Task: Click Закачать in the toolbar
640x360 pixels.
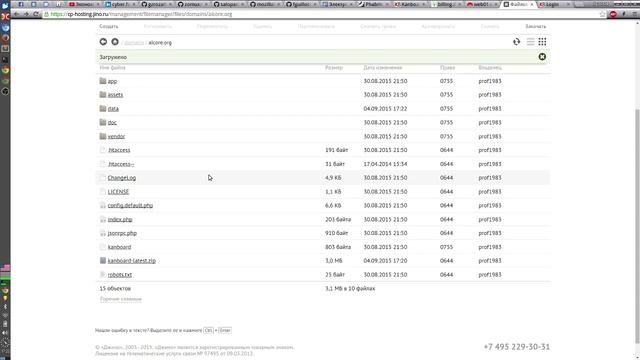Action: click(x=536, y=26)
